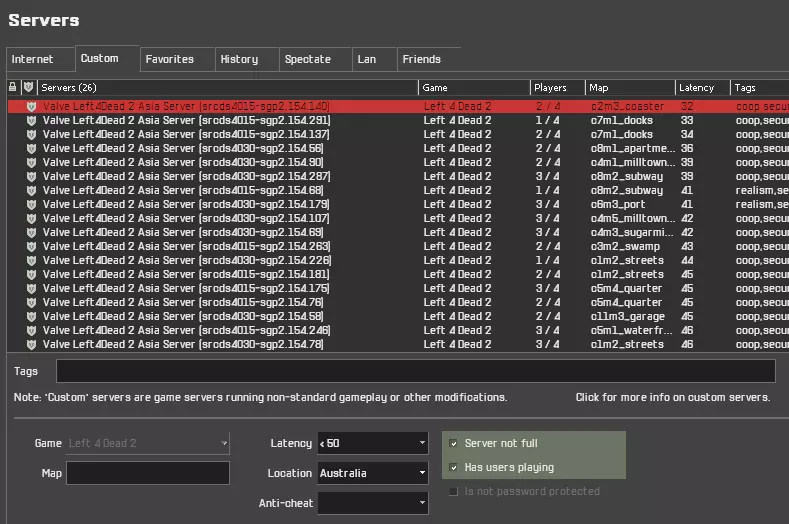Click the Map filter text box
789x524 pixels.
(148, 473)
